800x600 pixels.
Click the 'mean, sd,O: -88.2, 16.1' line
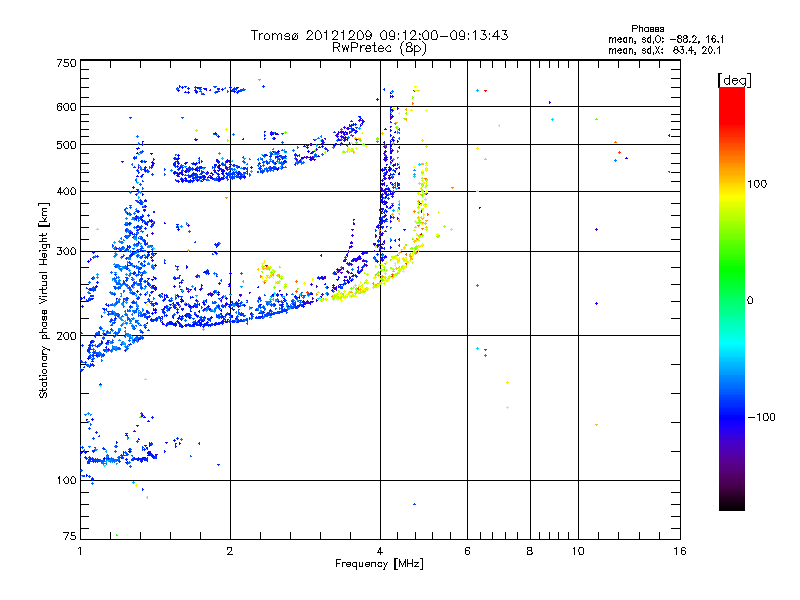(666, 39)
